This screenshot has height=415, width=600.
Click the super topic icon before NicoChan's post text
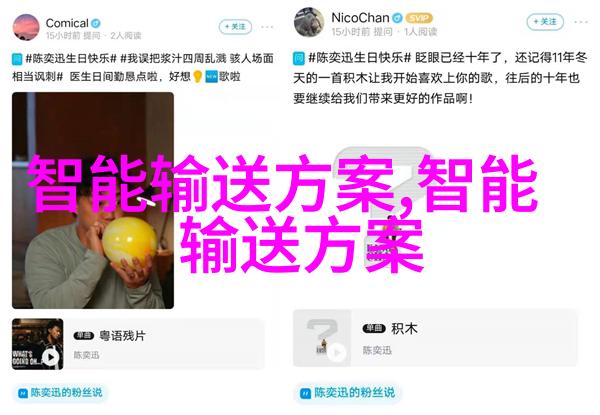pyautogui.click(x=299, y=59)
